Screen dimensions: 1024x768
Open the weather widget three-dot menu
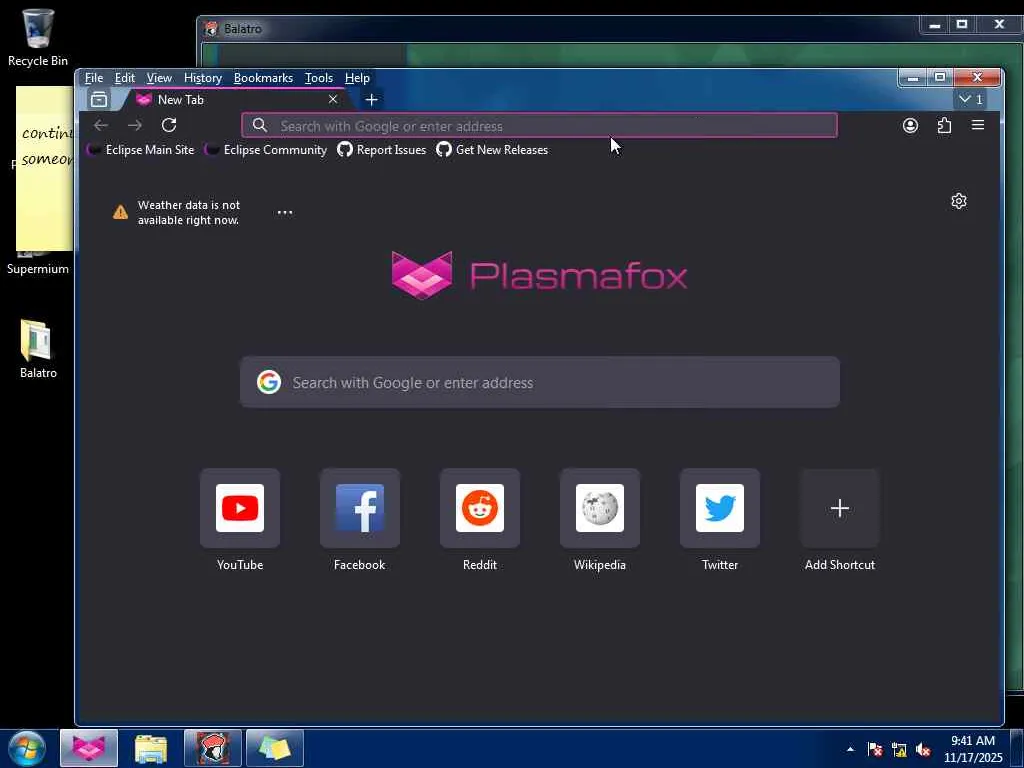tap(285, 212)
